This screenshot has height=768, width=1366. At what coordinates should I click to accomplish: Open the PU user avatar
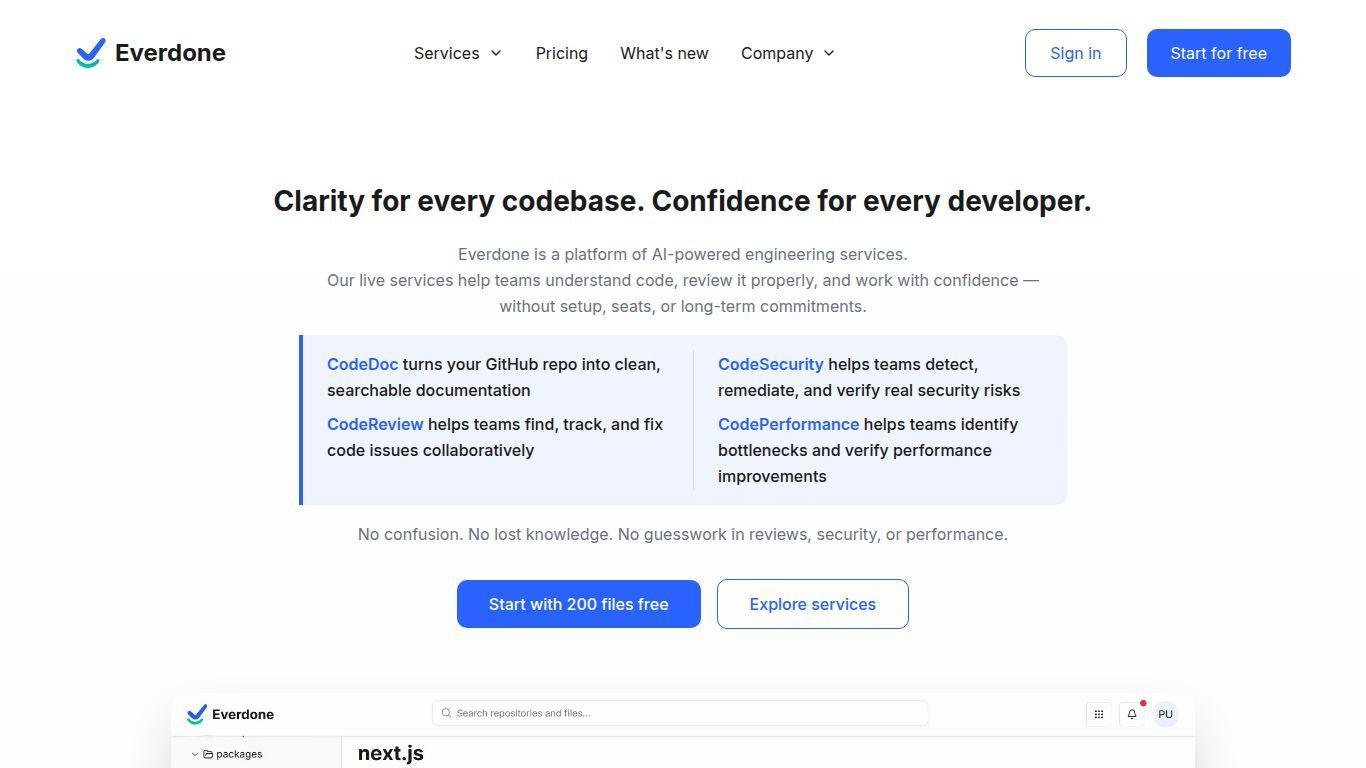(1165, 714)
